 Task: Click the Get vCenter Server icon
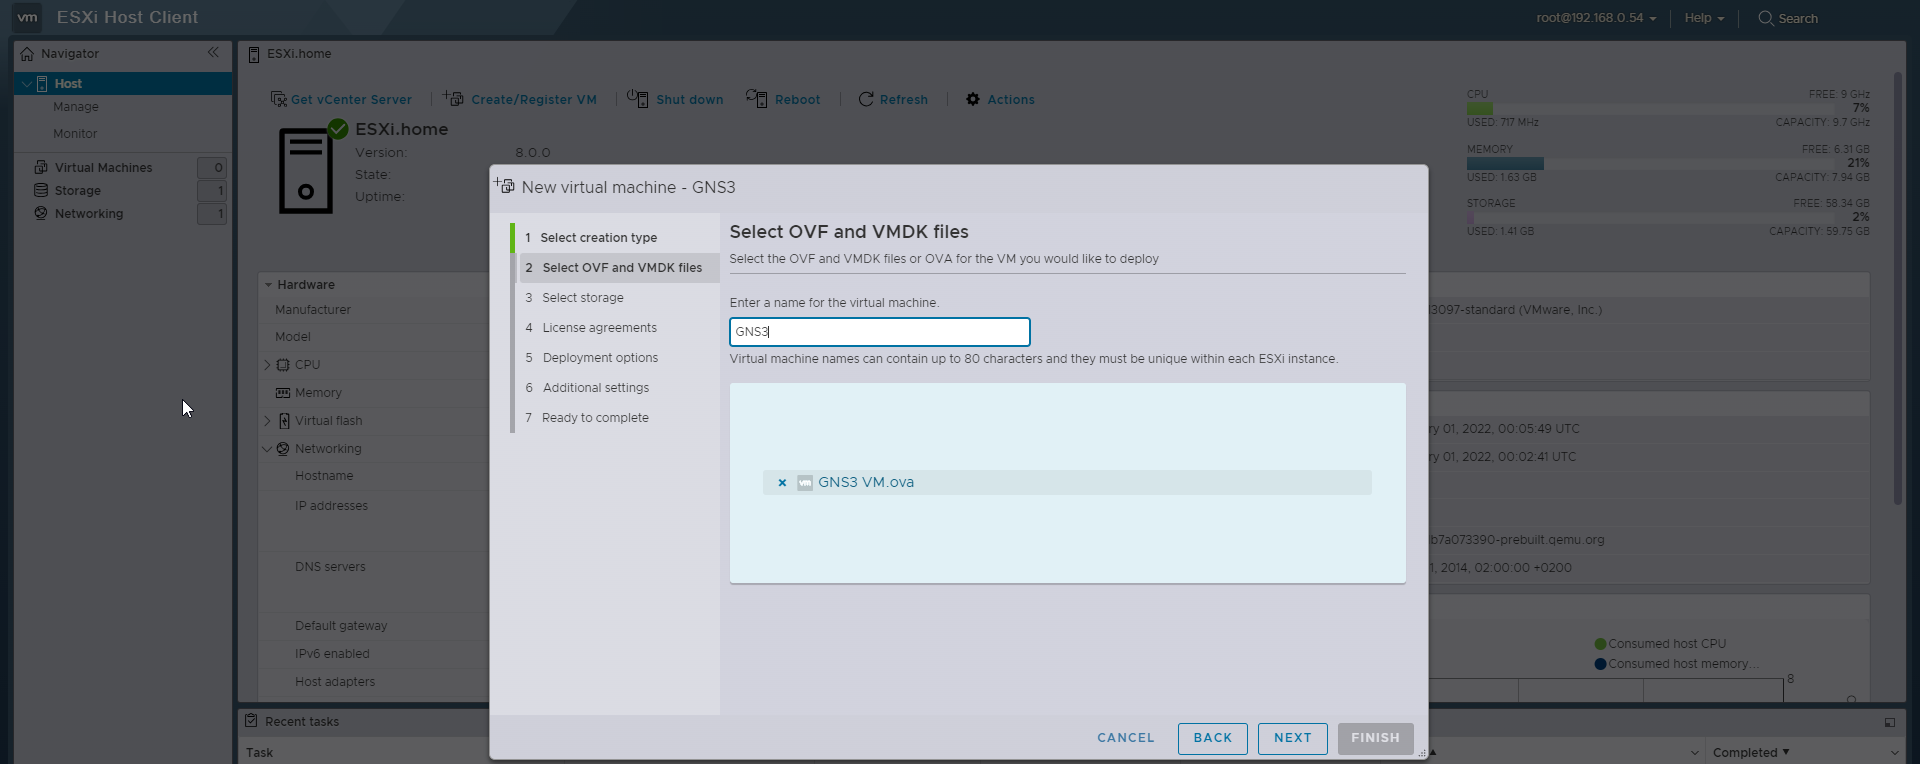coord(279,99)
